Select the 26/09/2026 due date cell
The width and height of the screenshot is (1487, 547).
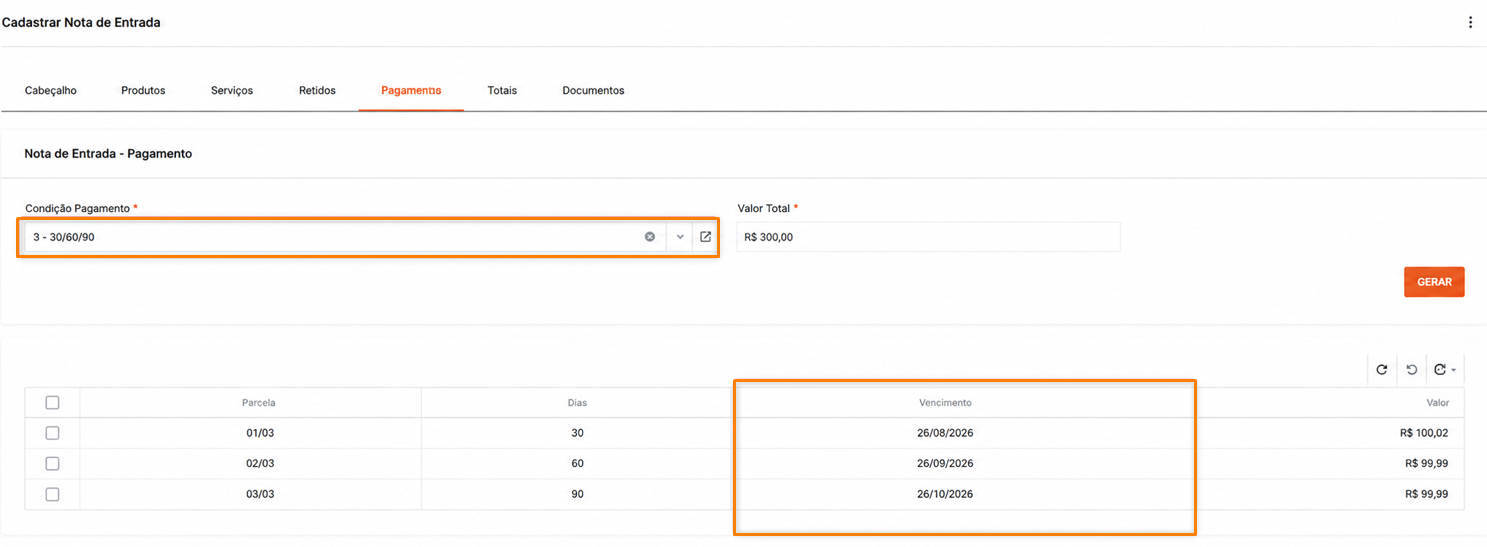click(x=945, y=464)
